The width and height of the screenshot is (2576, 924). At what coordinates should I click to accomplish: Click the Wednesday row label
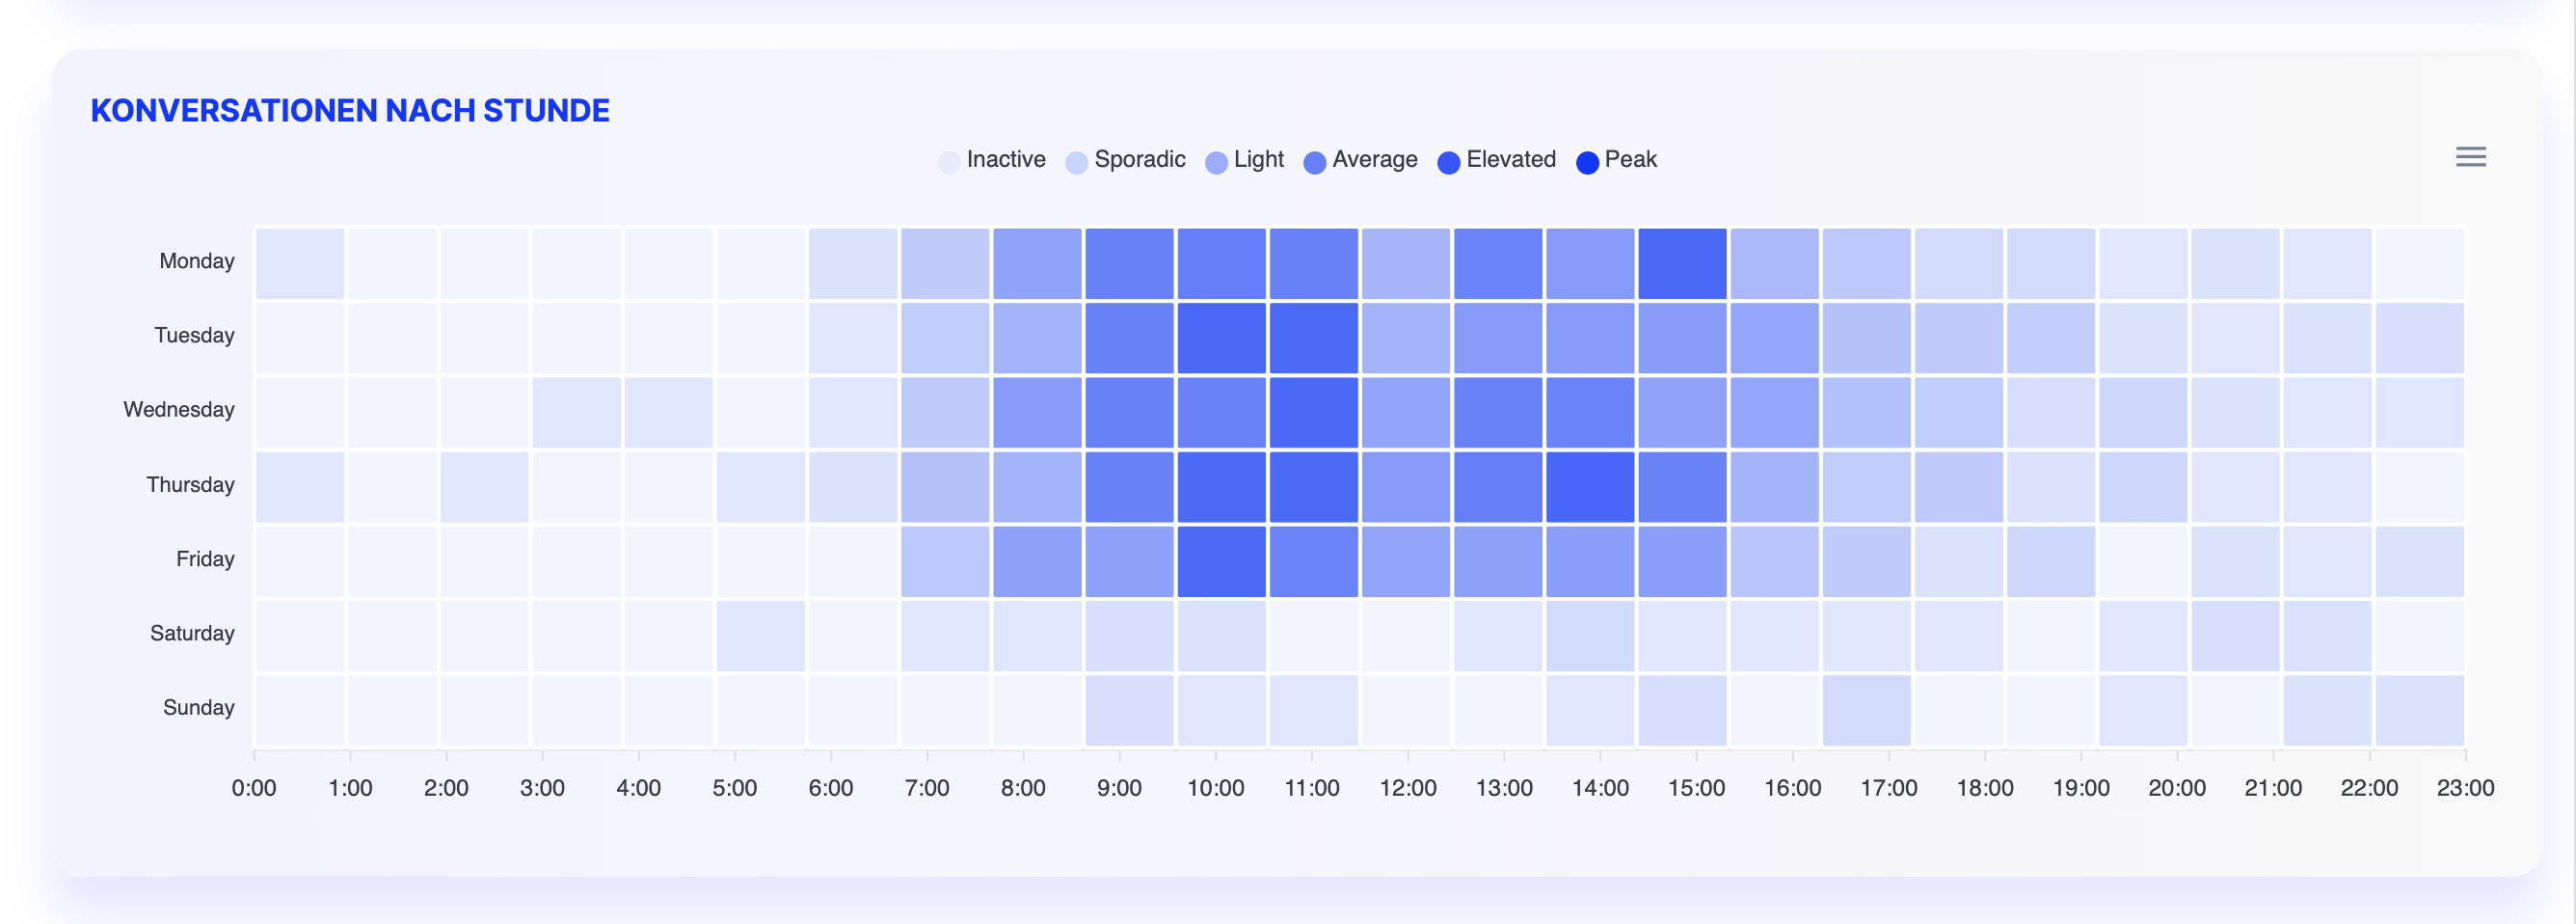pos(179,410)
